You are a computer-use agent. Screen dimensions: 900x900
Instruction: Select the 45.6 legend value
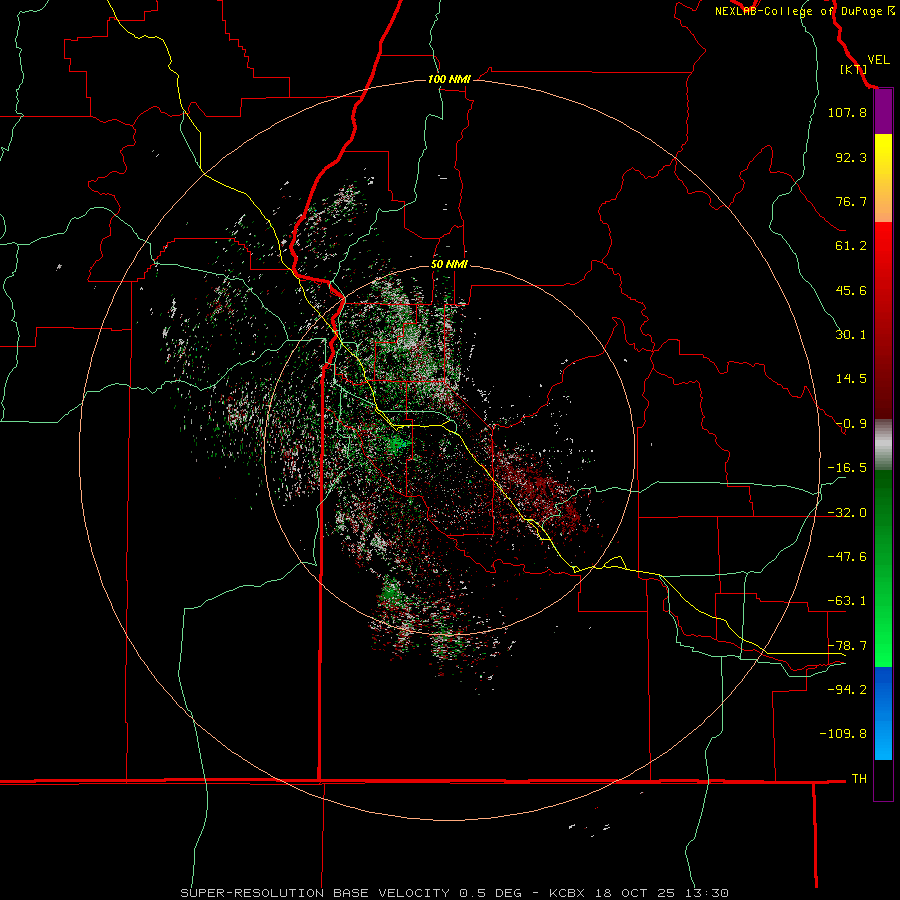851,290
